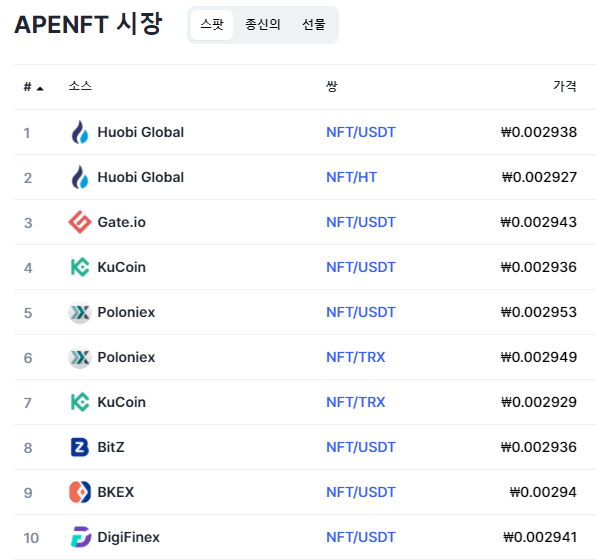Click the price ₩0.002938

539,132
